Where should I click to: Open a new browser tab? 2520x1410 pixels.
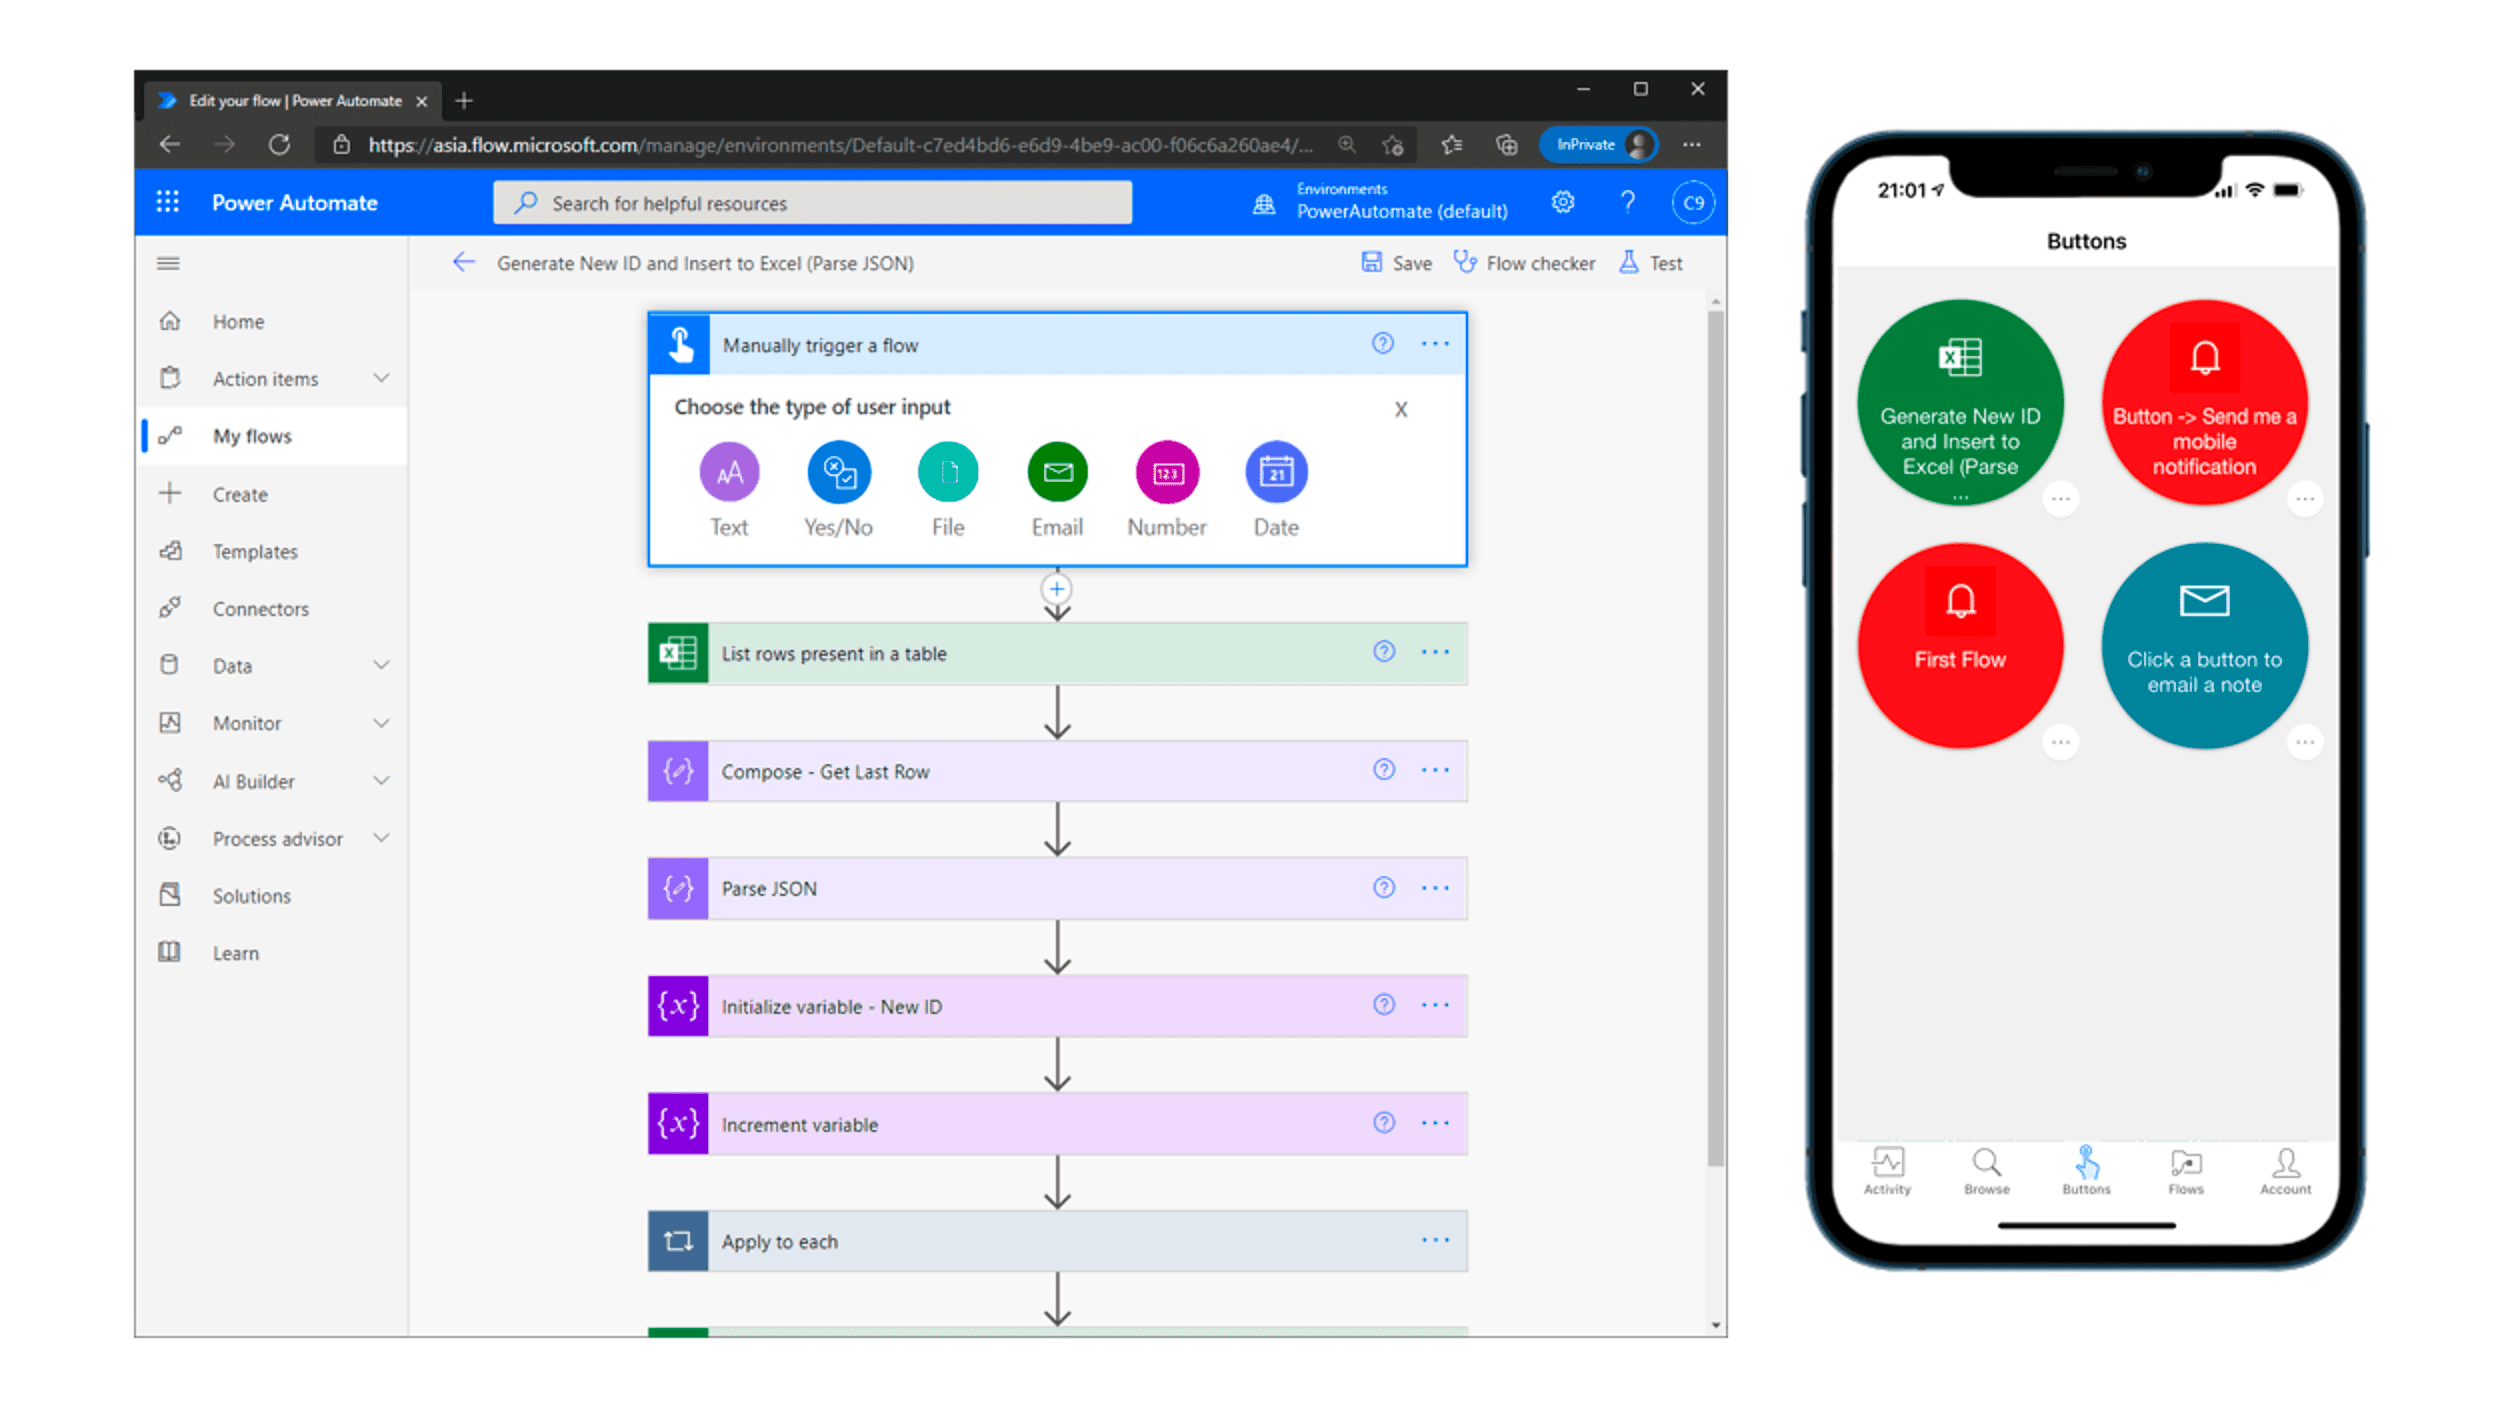pyautogui.click(x=464, y=100)
